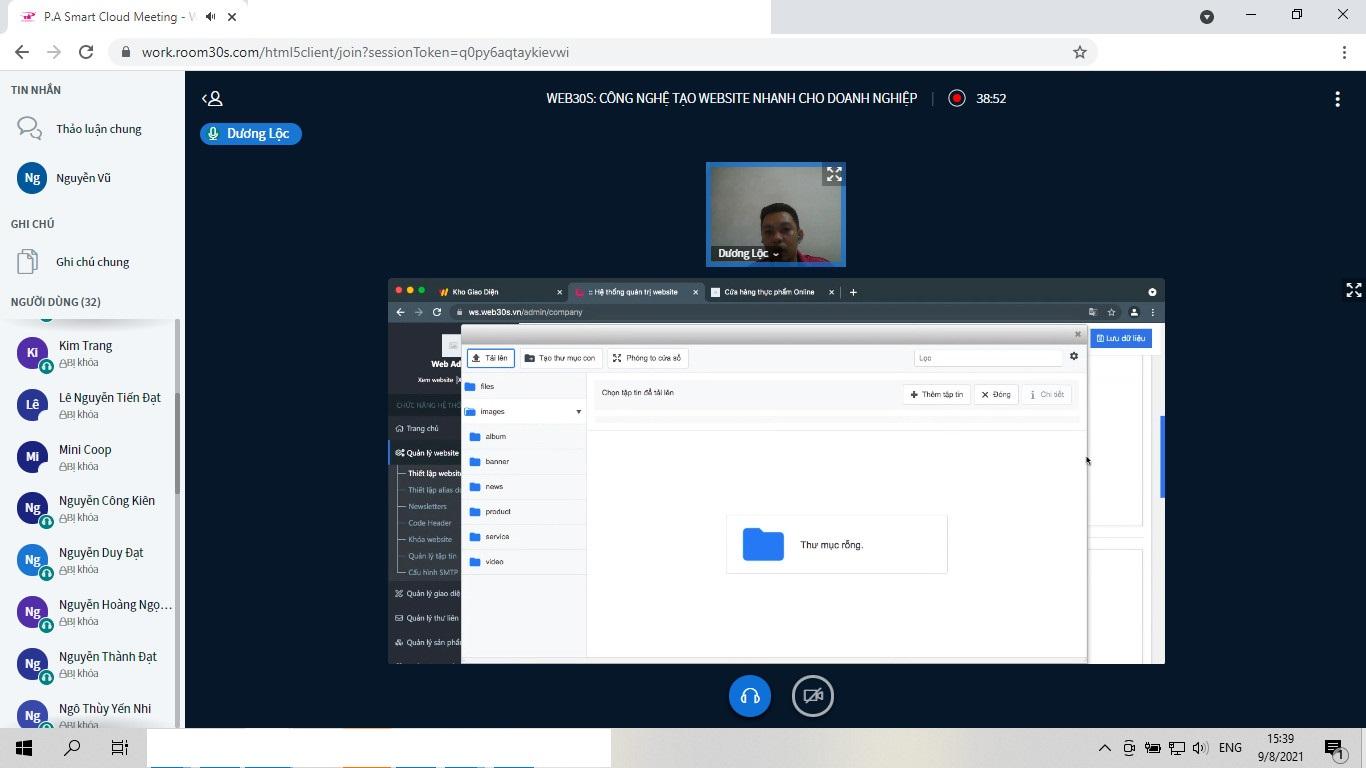Select the news folder
The image size is (1366, 768).
click(524, 487)
